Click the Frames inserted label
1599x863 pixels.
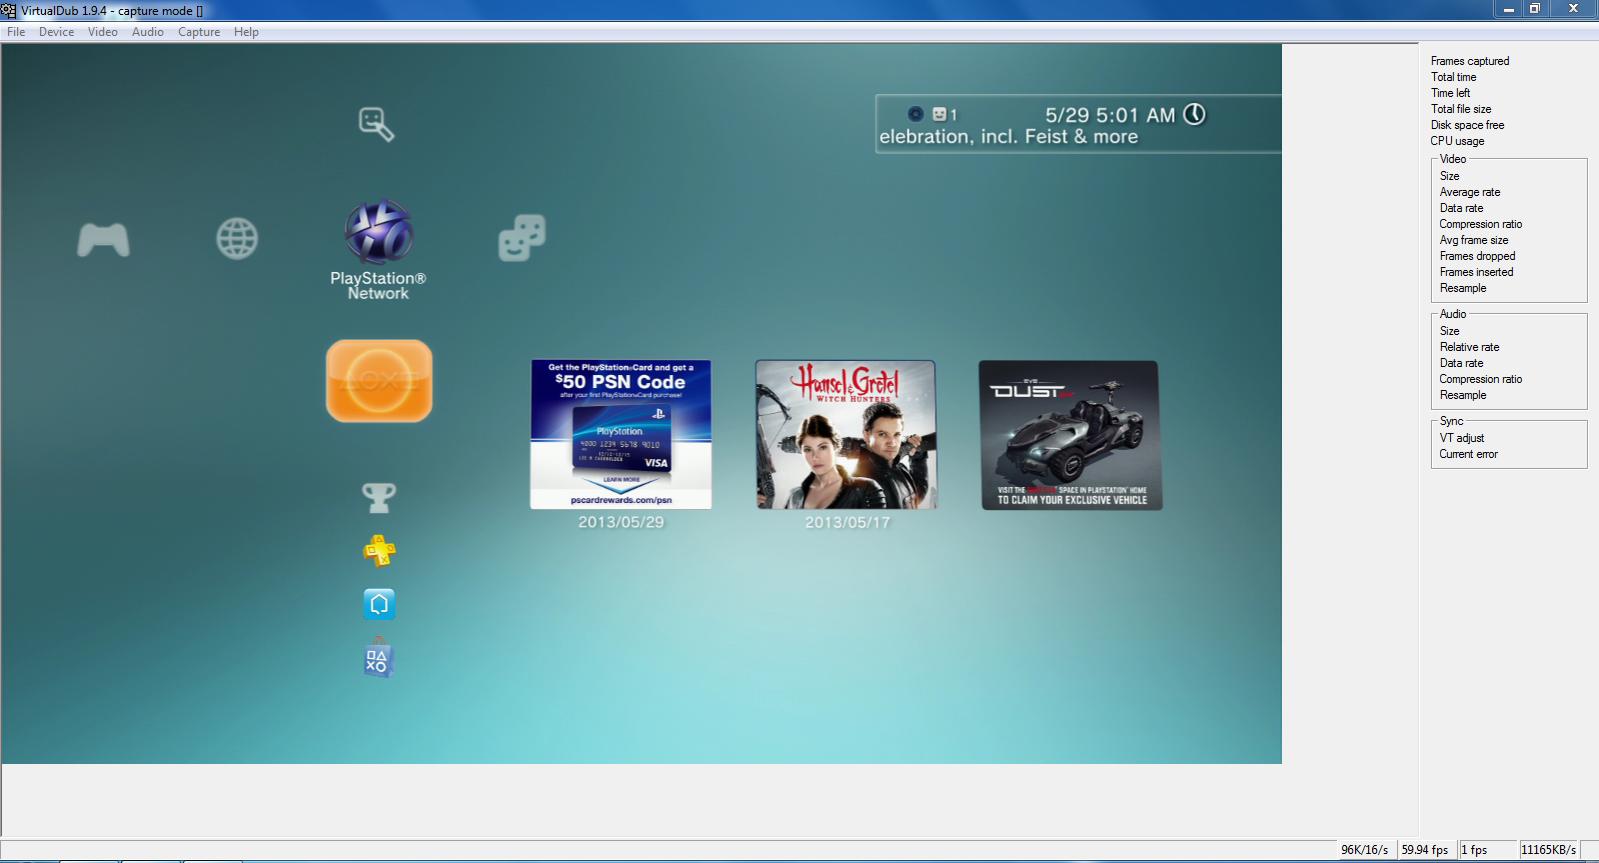click(x=1476, y=272)
